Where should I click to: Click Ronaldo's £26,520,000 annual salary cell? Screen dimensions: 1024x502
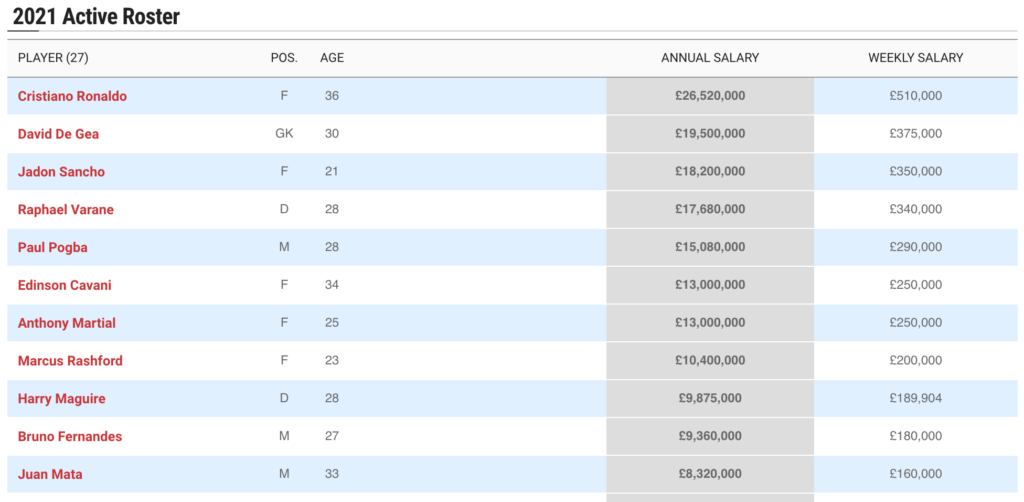pos(710,96)
